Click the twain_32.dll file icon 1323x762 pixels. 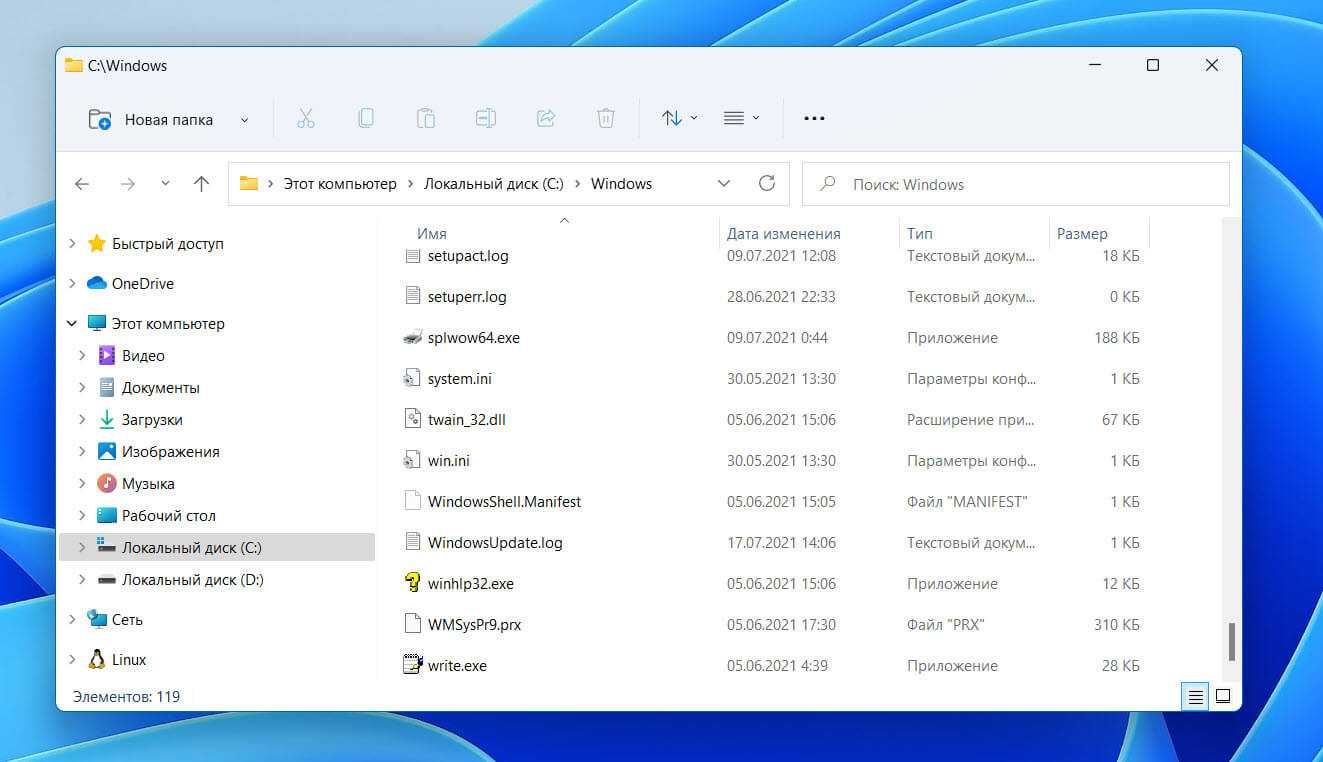click(413, 419)
